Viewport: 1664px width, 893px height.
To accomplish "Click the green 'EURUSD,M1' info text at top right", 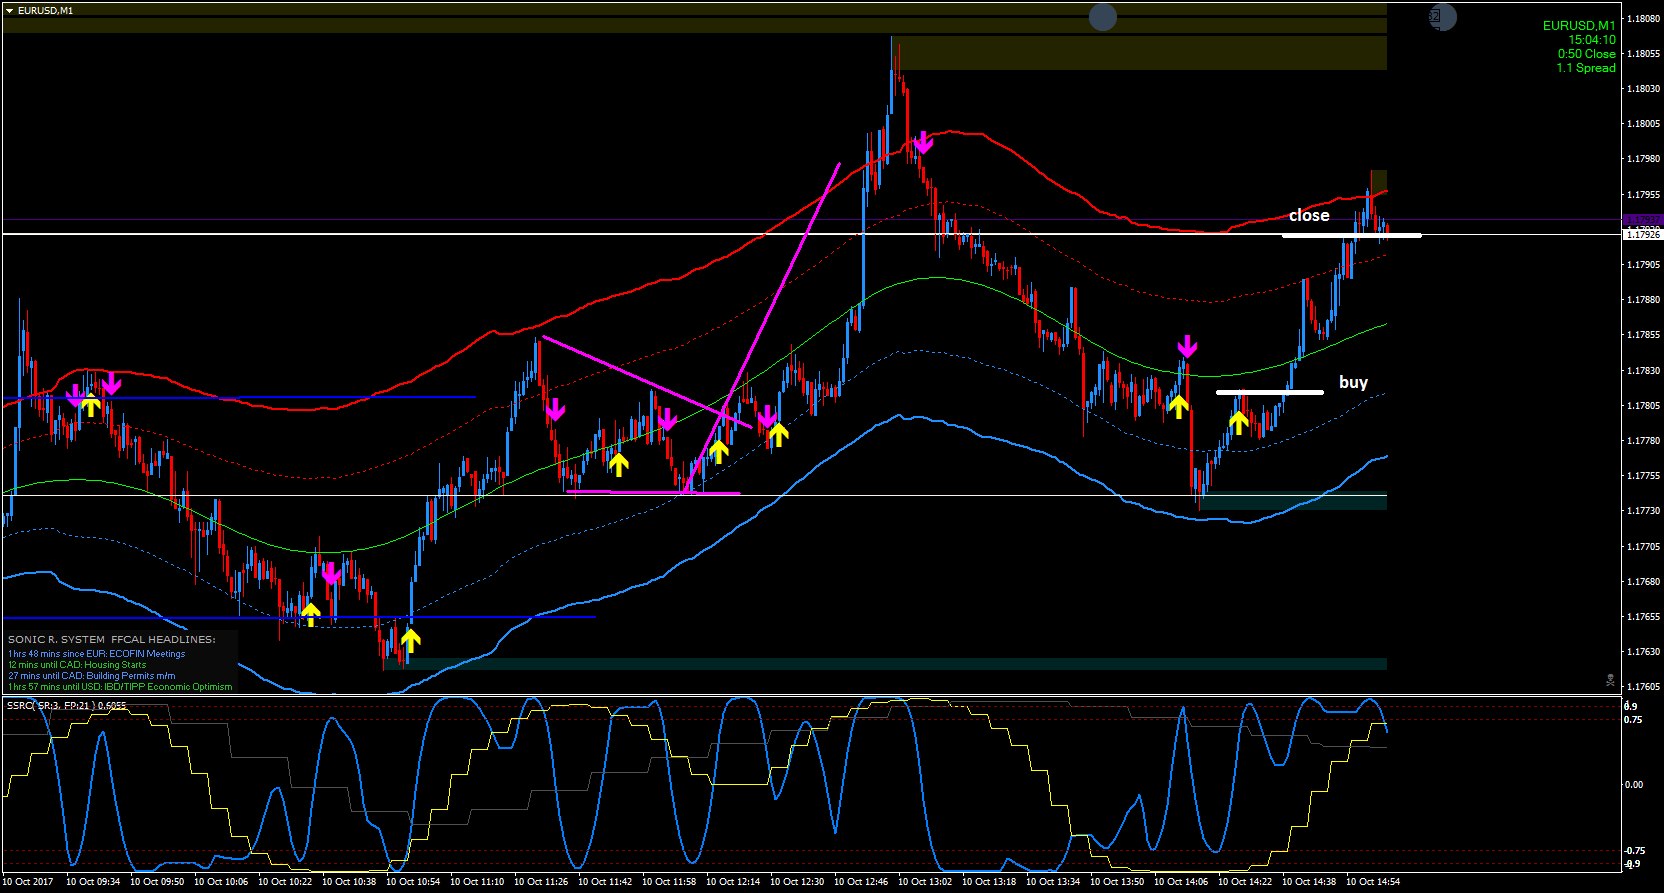I will point(1579,26).
